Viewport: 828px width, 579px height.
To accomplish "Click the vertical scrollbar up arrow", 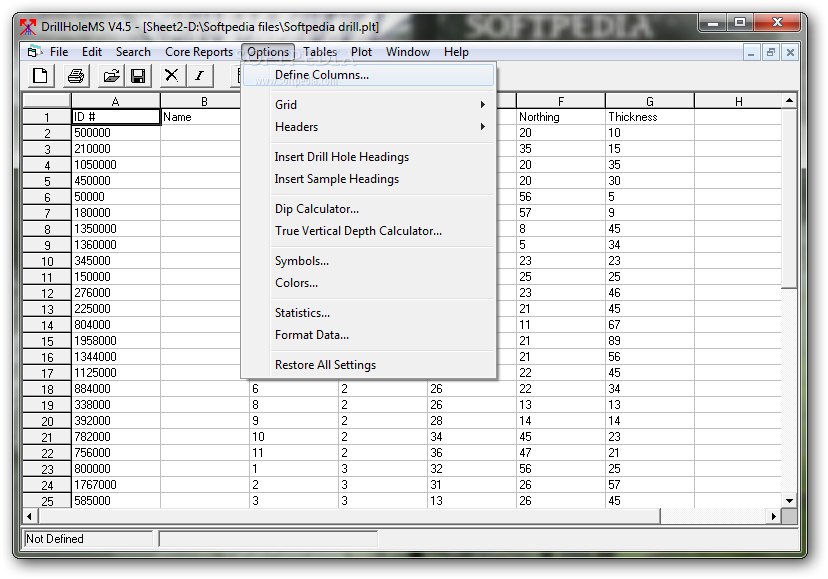I will tap(789, 100).
